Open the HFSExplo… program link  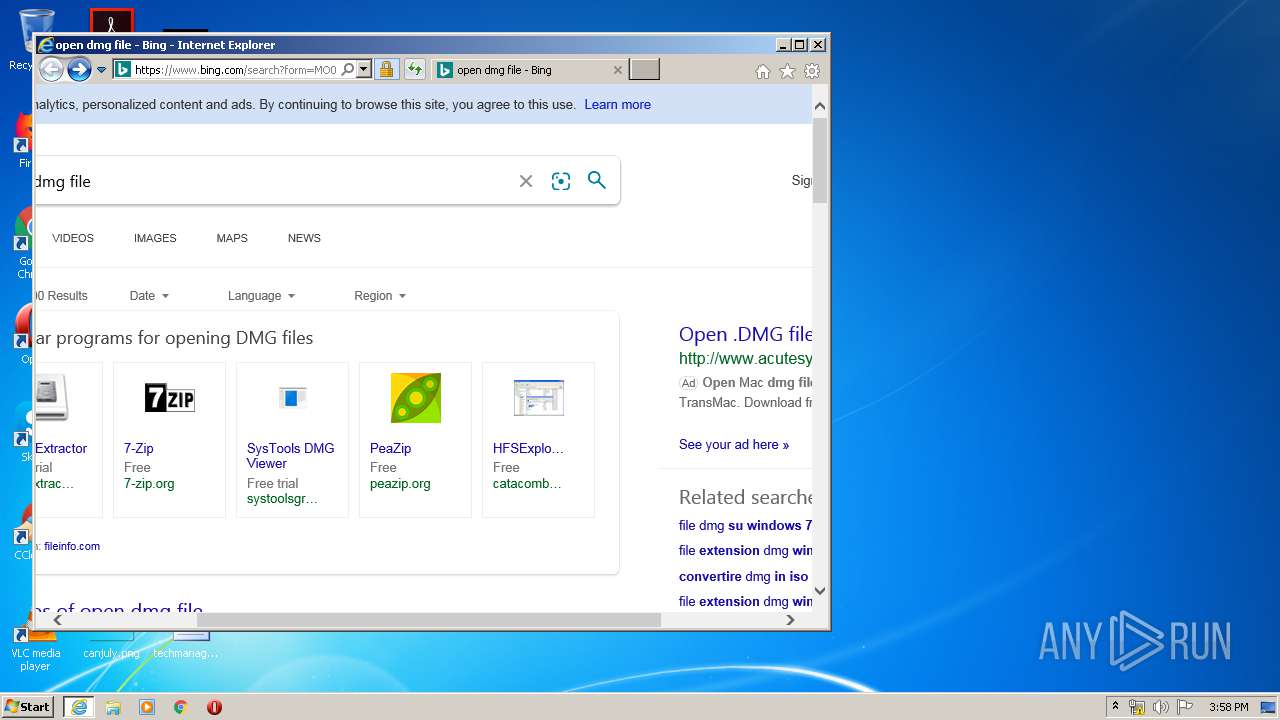point(528,448)
